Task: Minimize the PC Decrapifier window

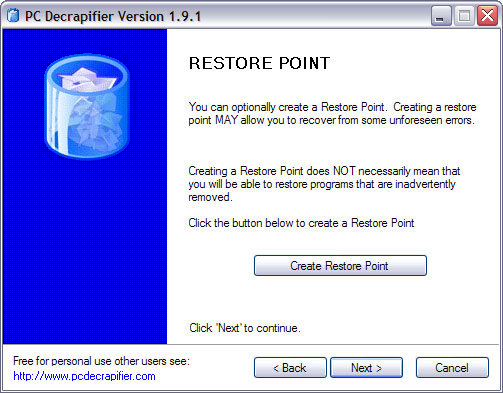Action: [441, 16]
